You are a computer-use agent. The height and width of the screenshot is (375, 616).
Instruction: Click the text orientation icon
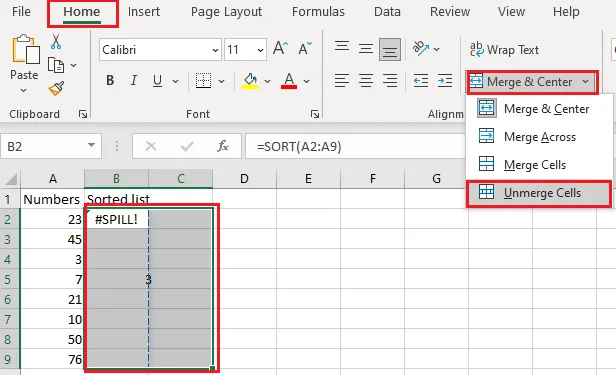421,49
